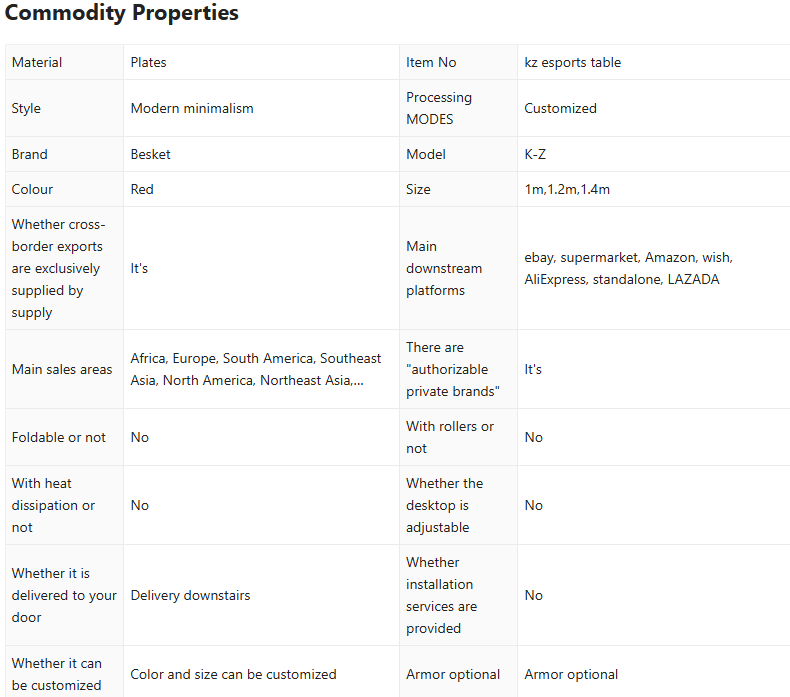The height and width of the screenshot is (697, 790).
Task: Click the Customized processing modes value
Action: [560, 108]
